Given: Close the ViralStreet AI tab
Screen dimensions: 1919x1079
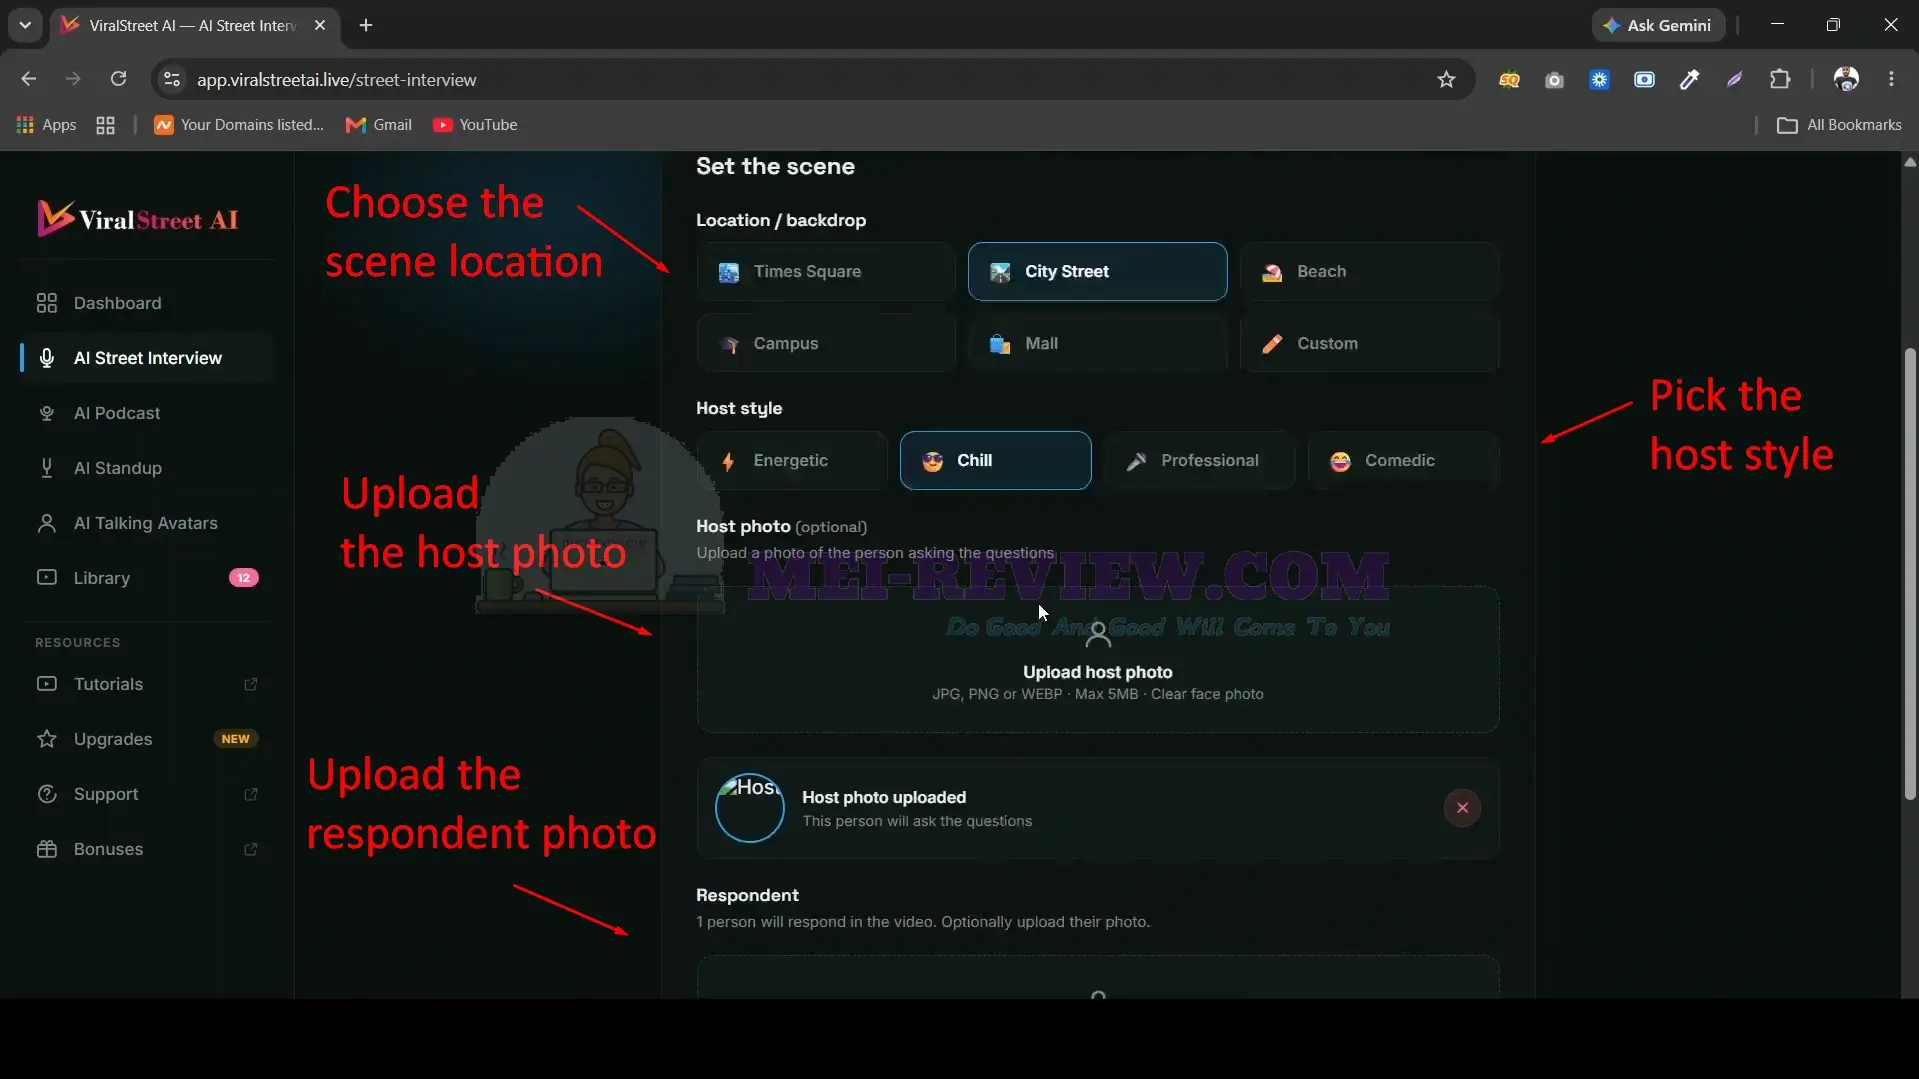Looking at the screenshot, I should click(x=320, y=25).
